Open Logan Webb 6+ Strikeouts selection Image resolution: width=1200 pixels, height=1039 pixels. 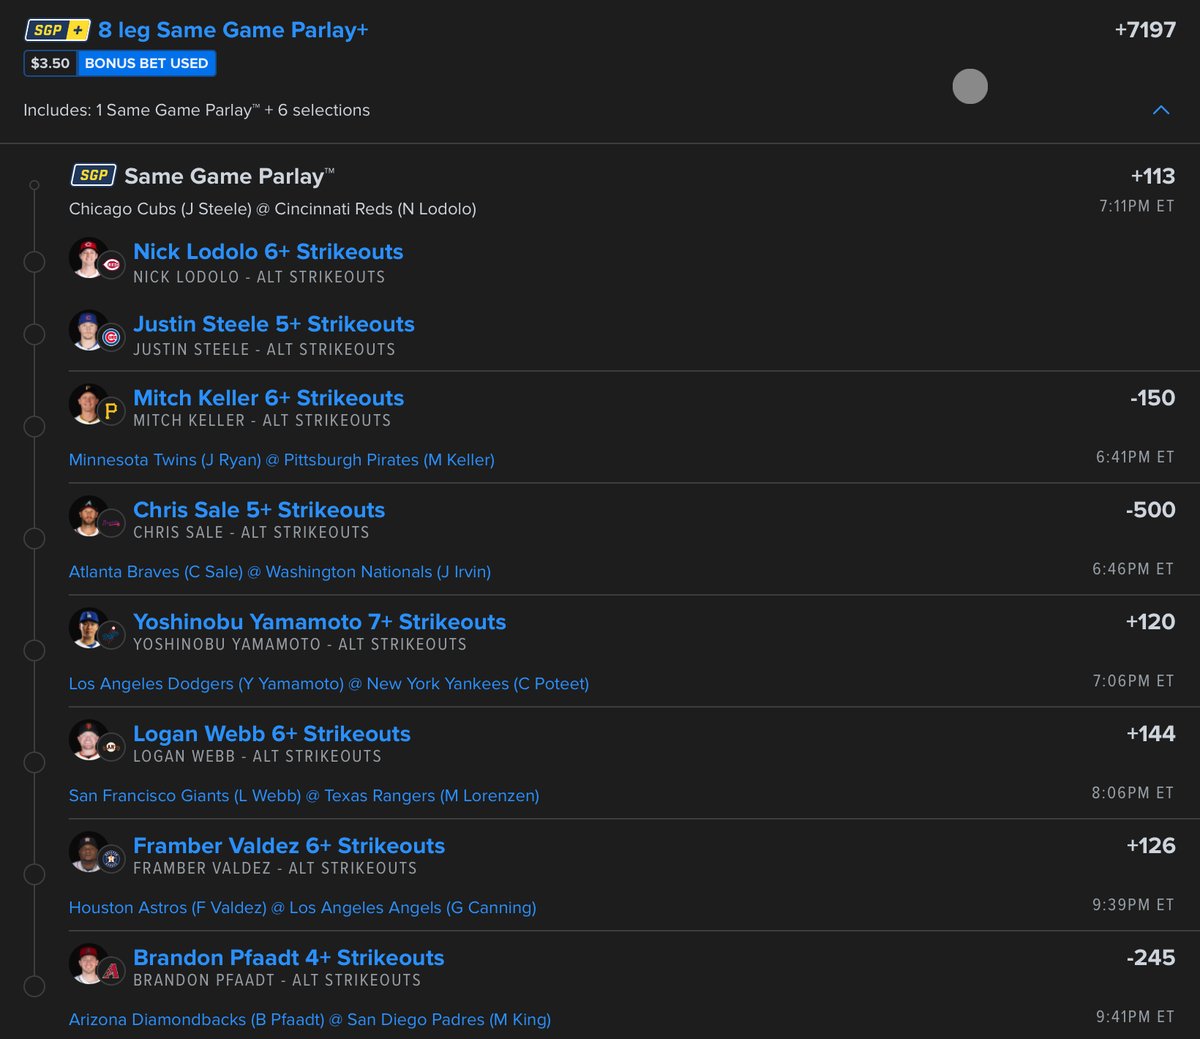pyautogui.click(x=272, y=734)
